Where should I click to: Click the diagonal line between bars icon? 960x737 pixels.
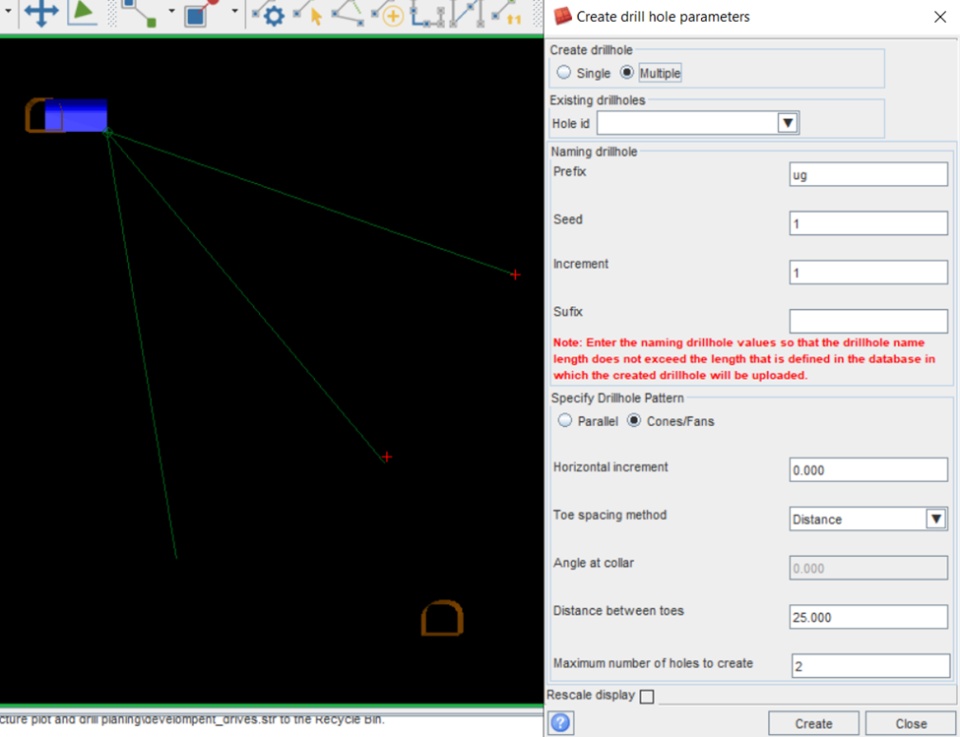coord(467,13)
